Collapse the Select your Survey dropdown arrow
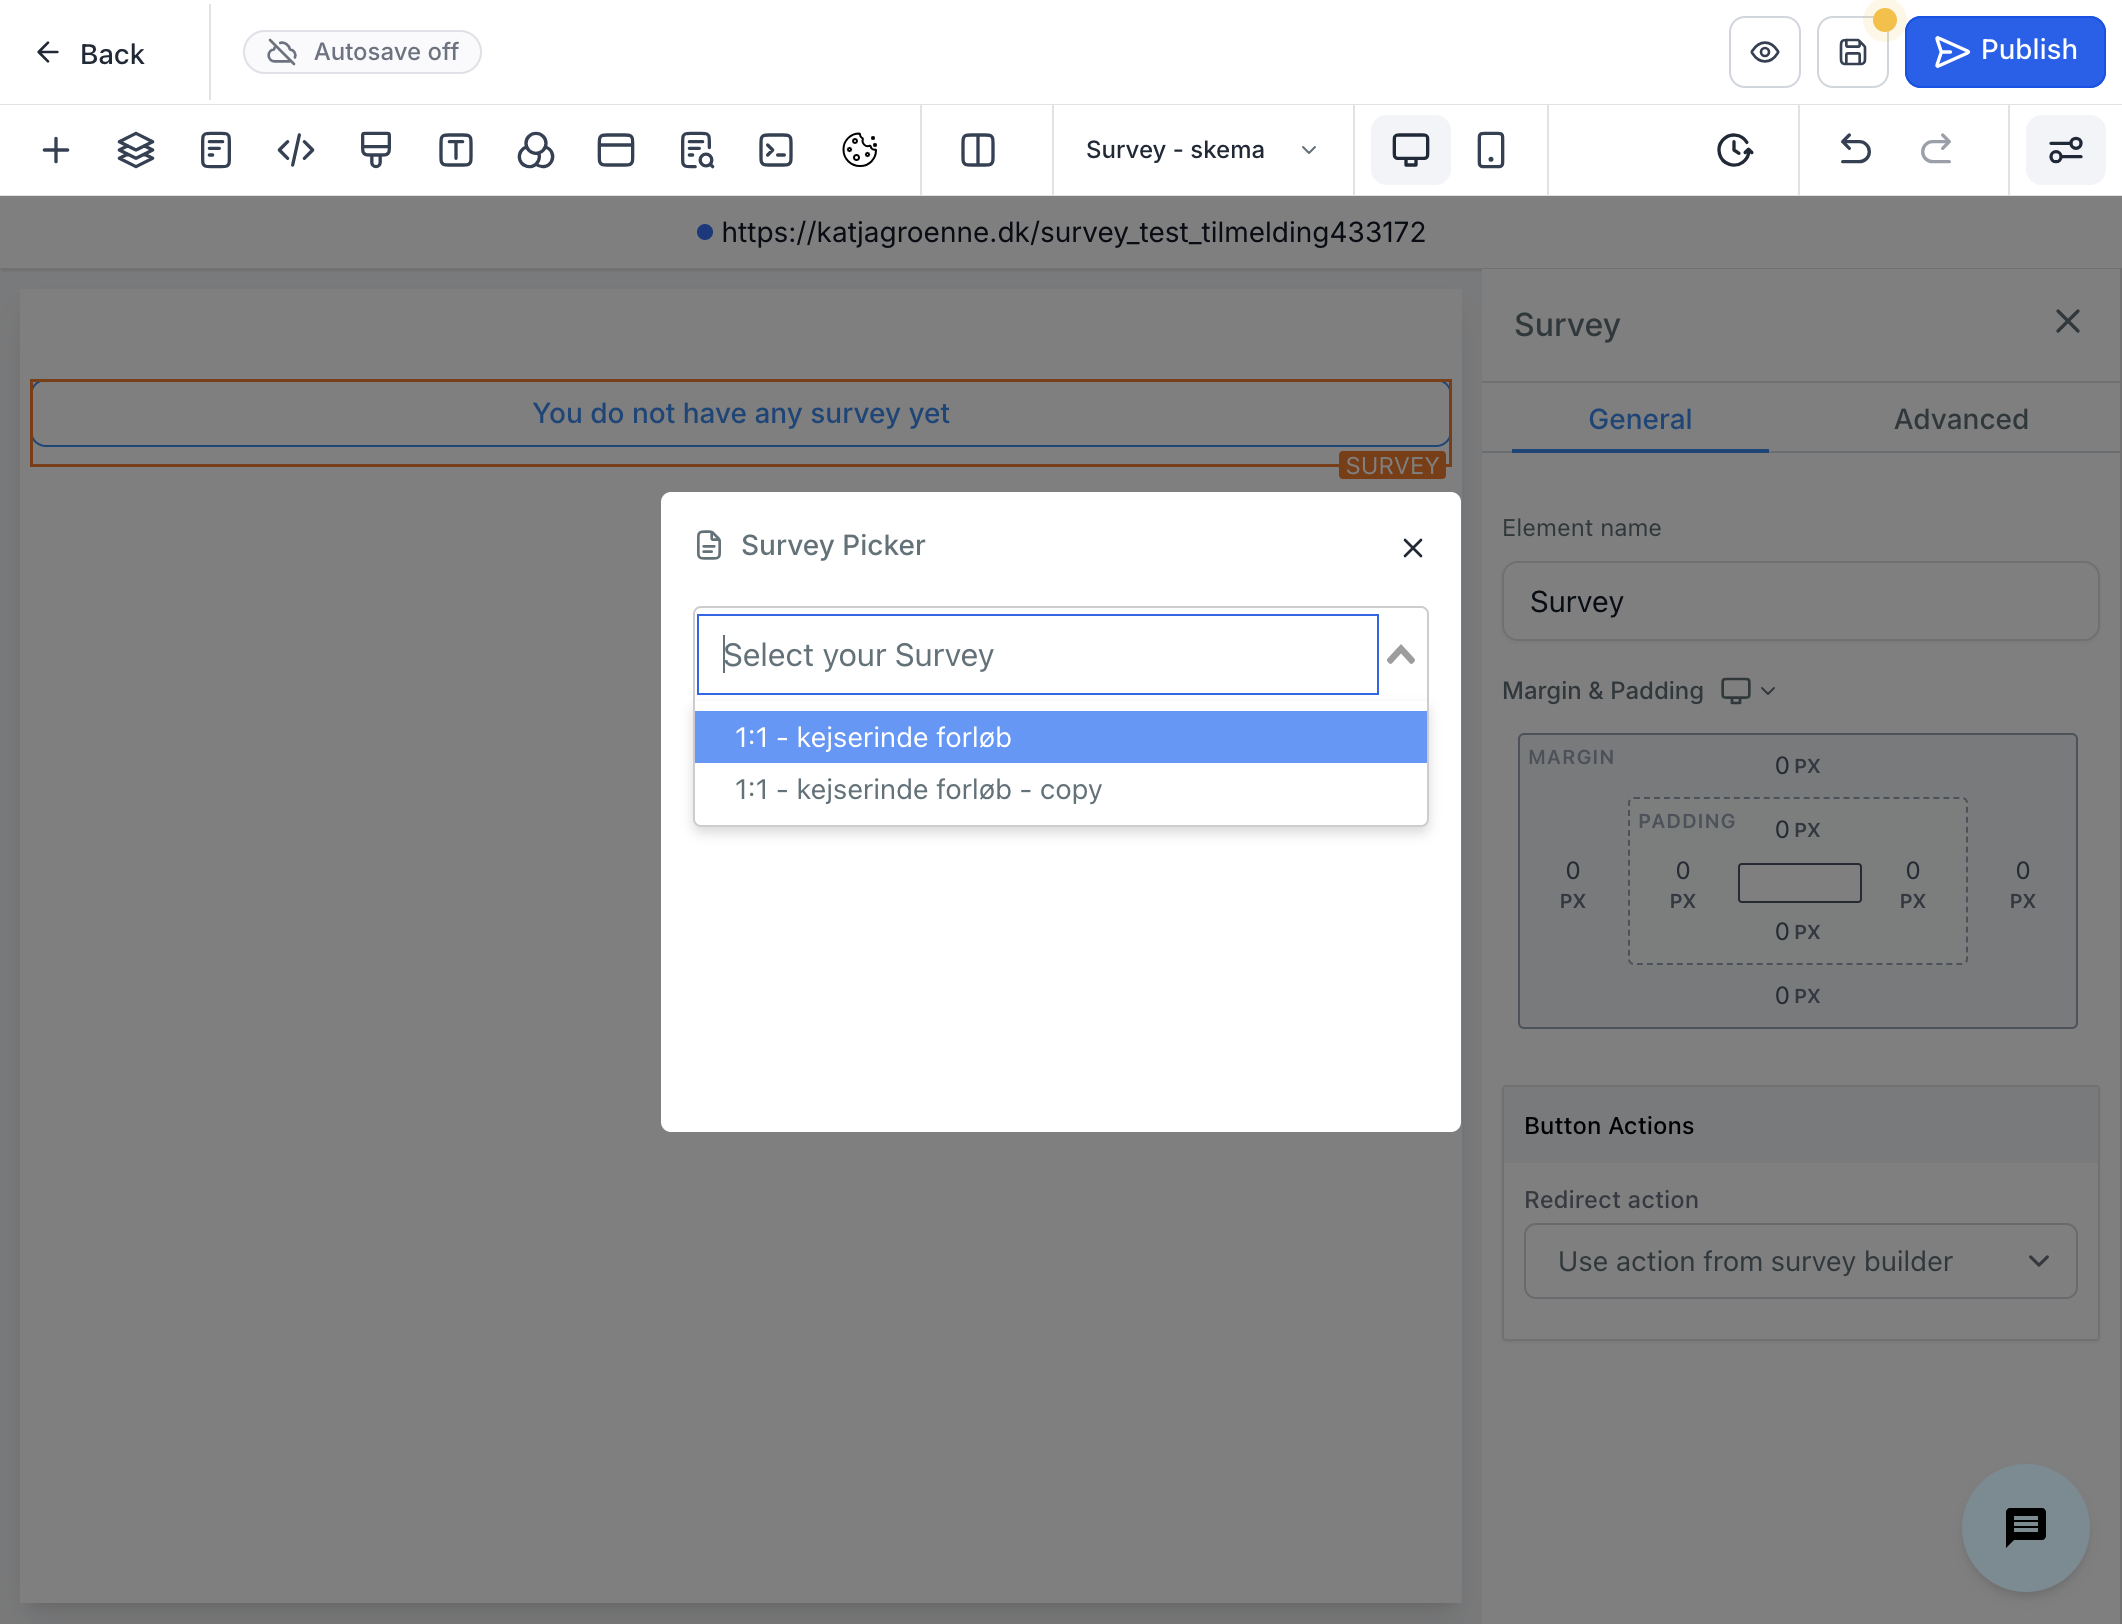2122x1624 pixels. click(1401, 655)
